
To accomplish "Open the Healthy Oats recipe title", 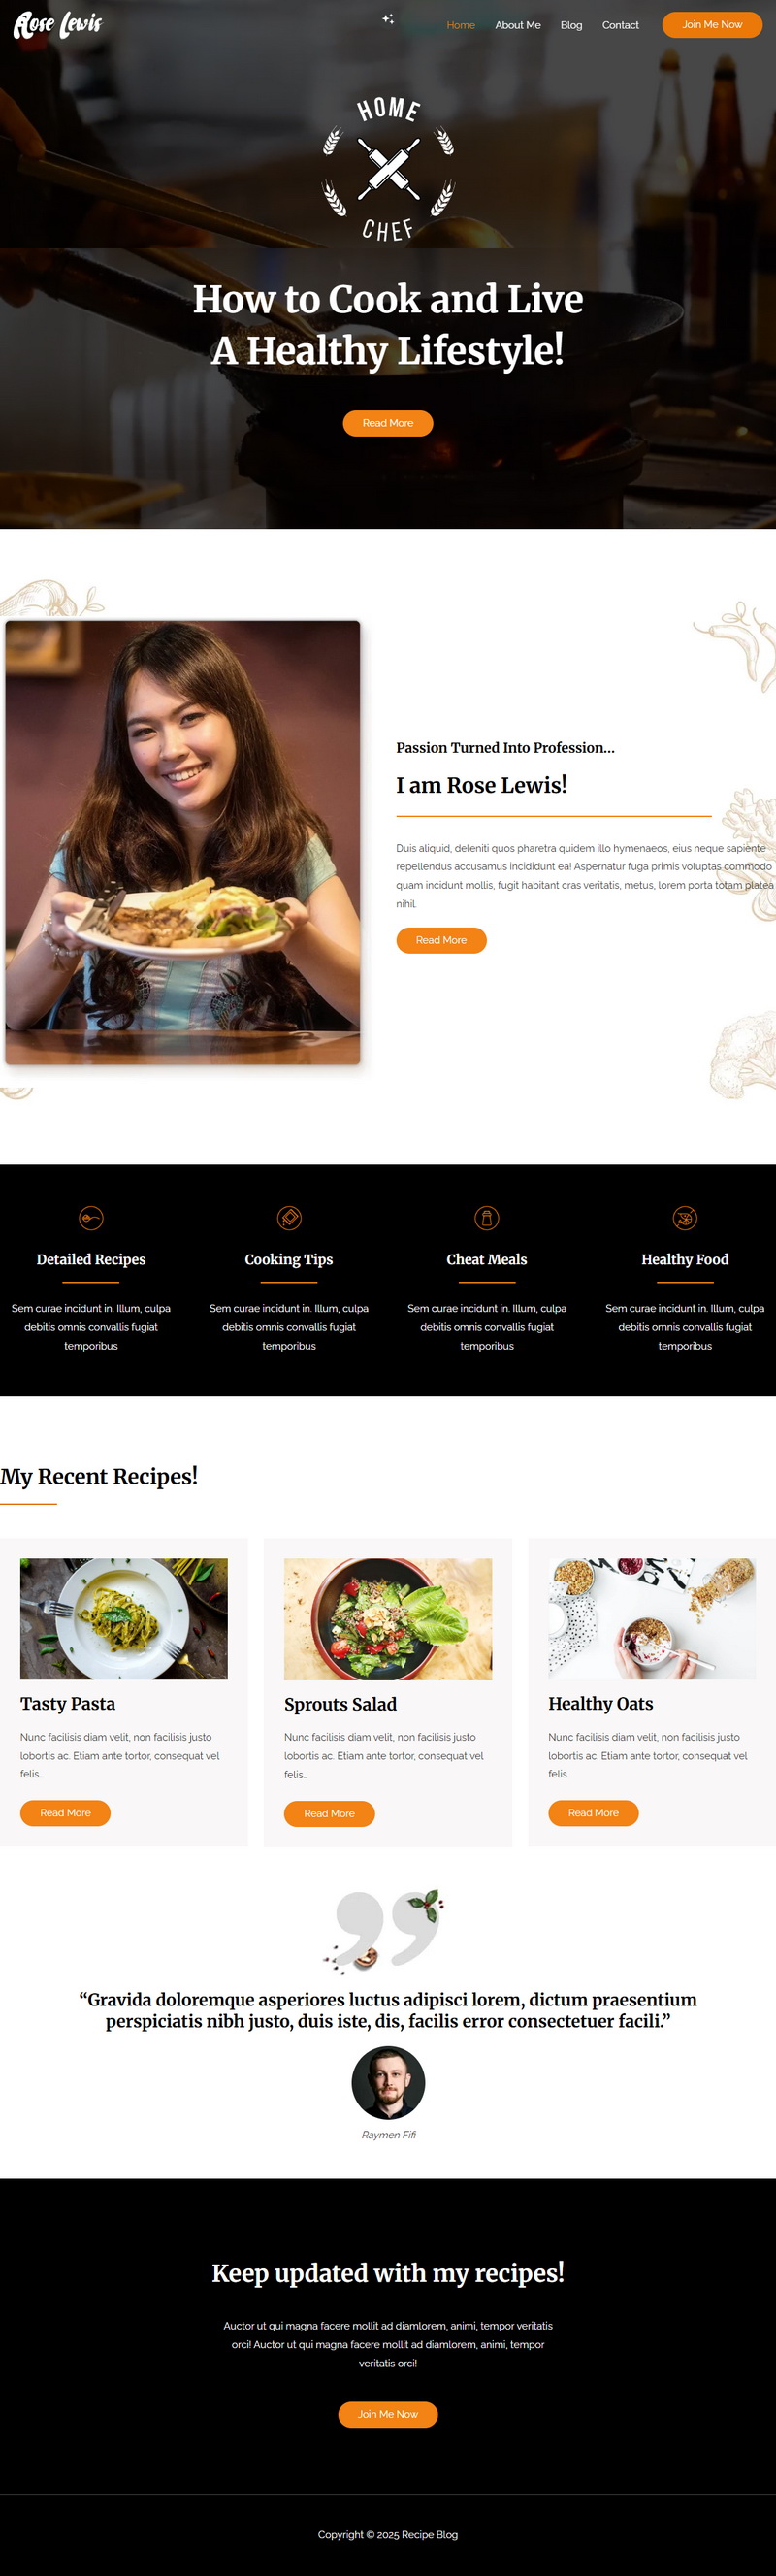I will [600, 1703].
